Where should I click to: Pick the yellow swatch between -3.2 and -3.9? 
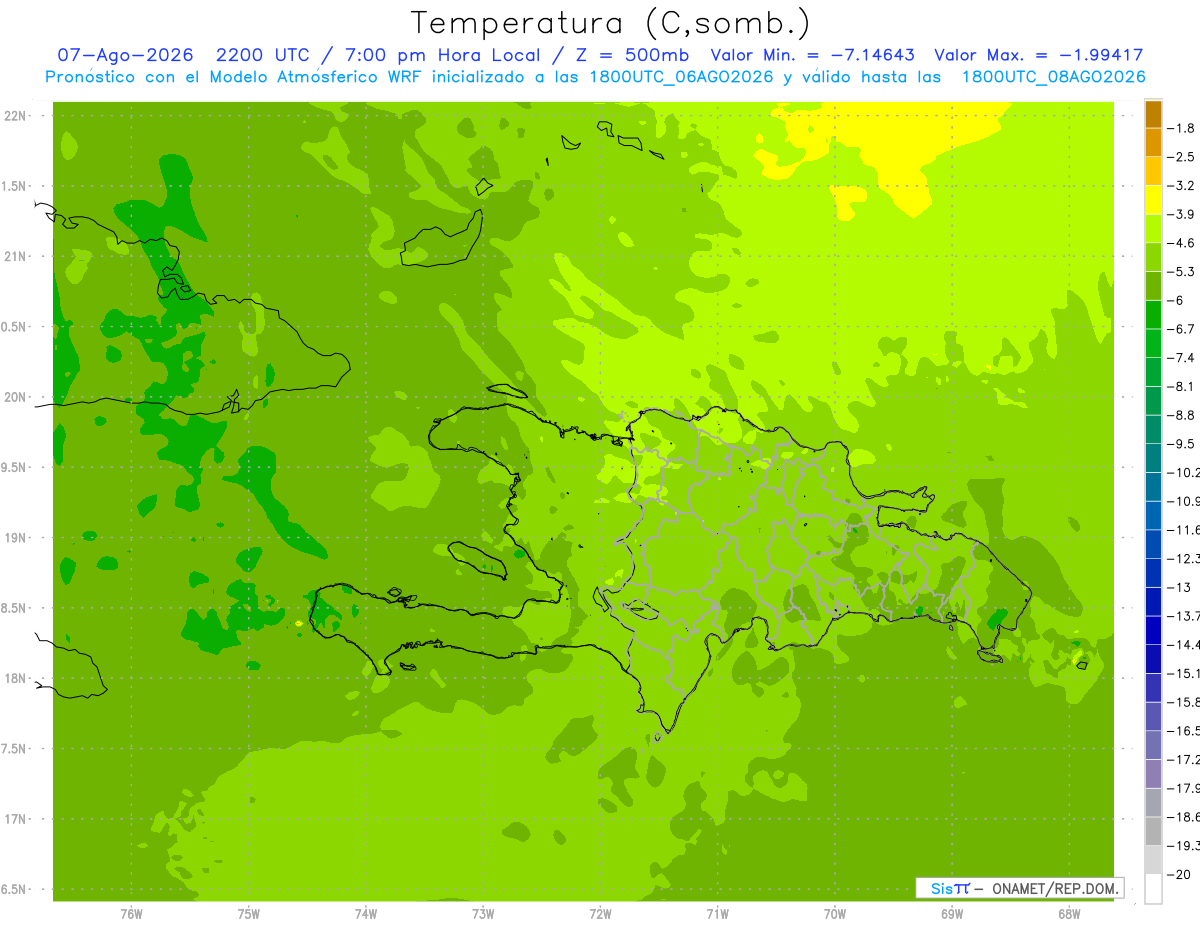(x=1153, y=200)
